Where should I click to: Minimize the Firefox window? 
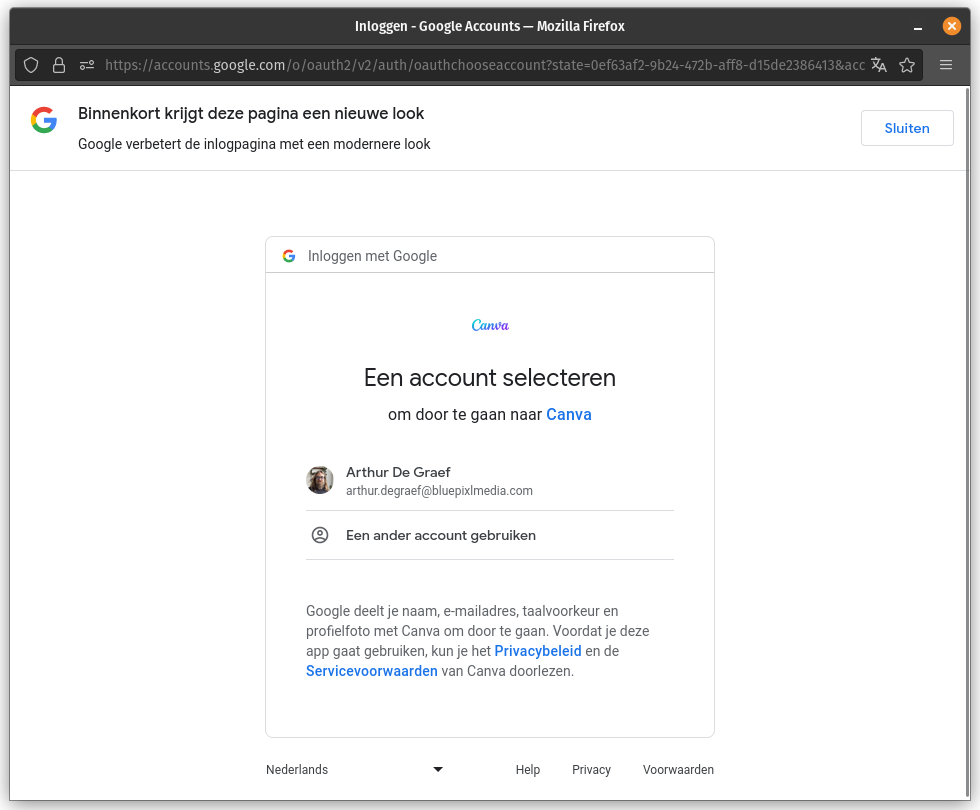click(x=918, y=26)
